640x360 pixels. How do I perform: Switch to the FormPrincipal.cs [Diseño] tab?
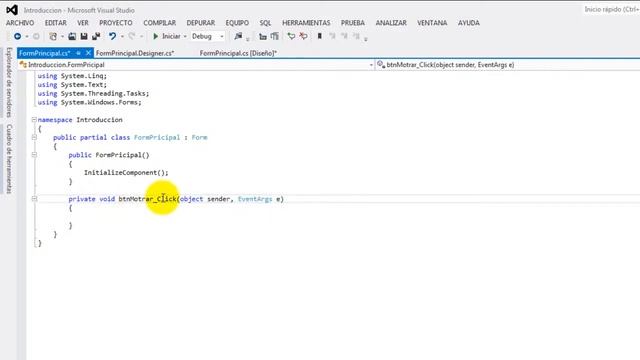(238, 53)
